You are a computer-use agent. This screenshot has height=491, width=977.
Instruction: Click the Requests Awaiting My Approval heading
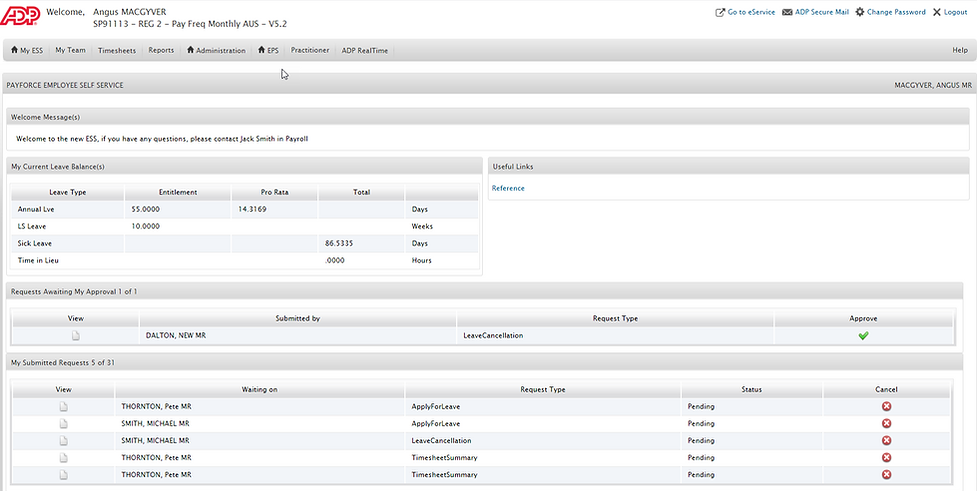[74, 292]
